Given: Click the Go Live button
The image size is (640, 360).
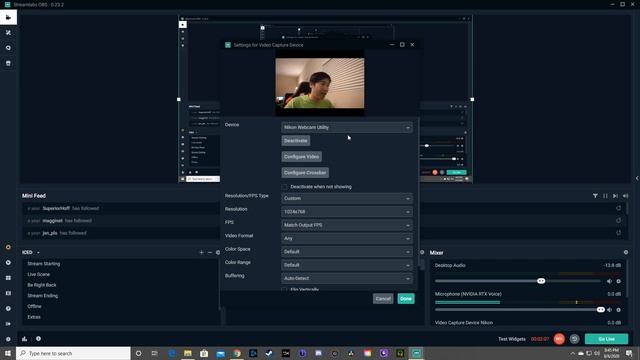Looking at the screenshot, I should [x=606, y=339].
